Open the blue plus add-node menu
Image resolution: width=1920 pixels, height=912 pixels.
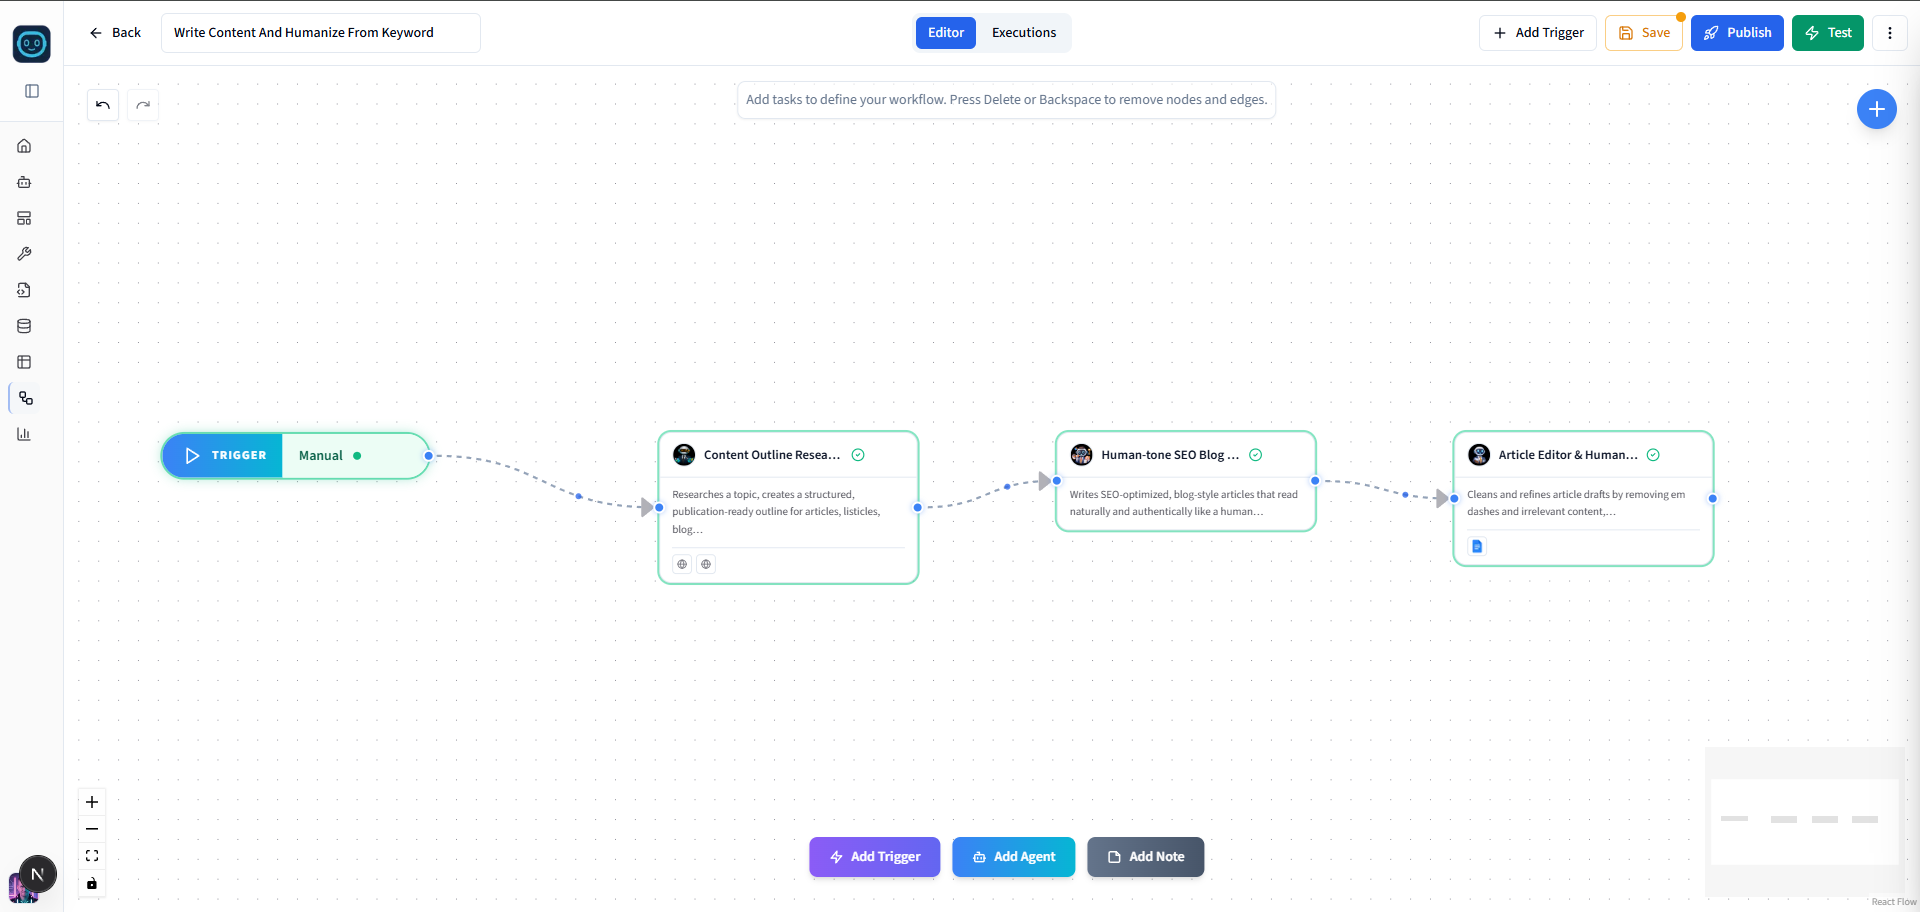pyautogui.click(x=1877, y=109)
